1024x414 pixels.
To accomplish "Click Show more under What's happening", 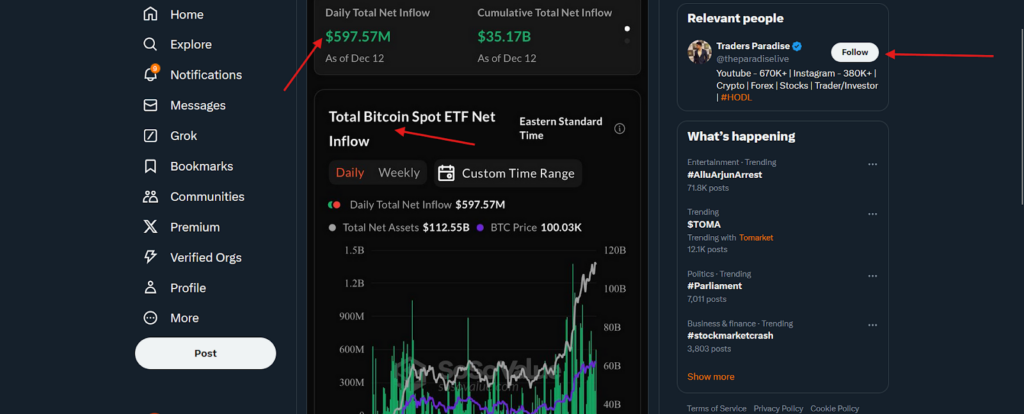I will click(711, 377).
